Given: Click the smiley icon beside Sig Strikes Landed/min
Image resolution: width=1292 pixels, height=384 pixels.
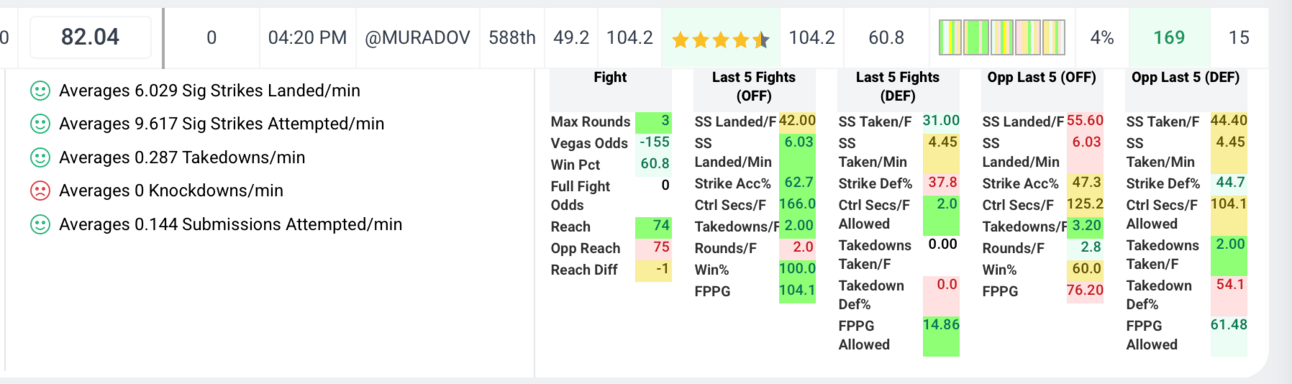Looking at the screenshot, I should pyautogui.click(x=40, y=91).
